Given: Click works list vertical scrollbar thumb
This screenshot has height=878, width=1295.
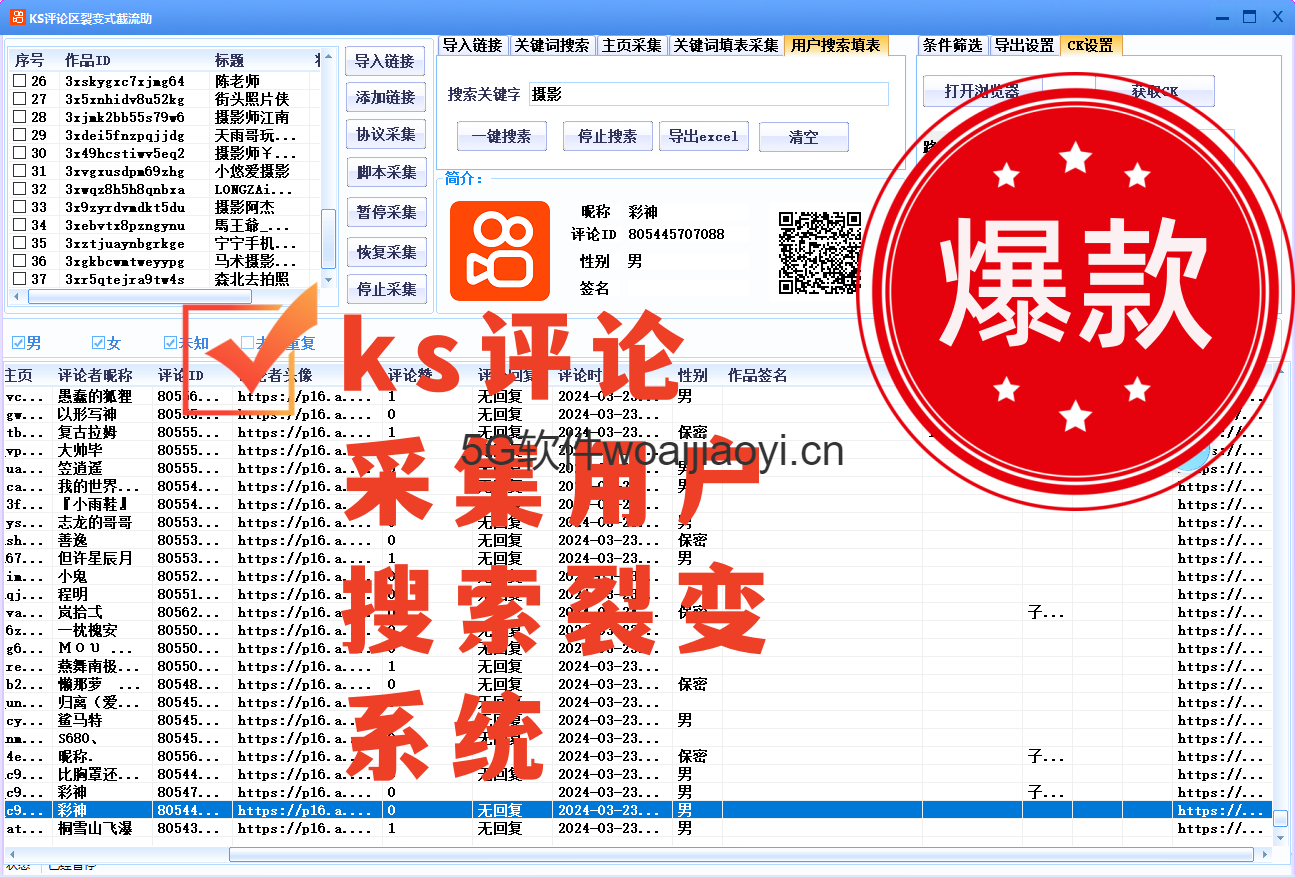Looking at the screenshot, I should (328, 238).
